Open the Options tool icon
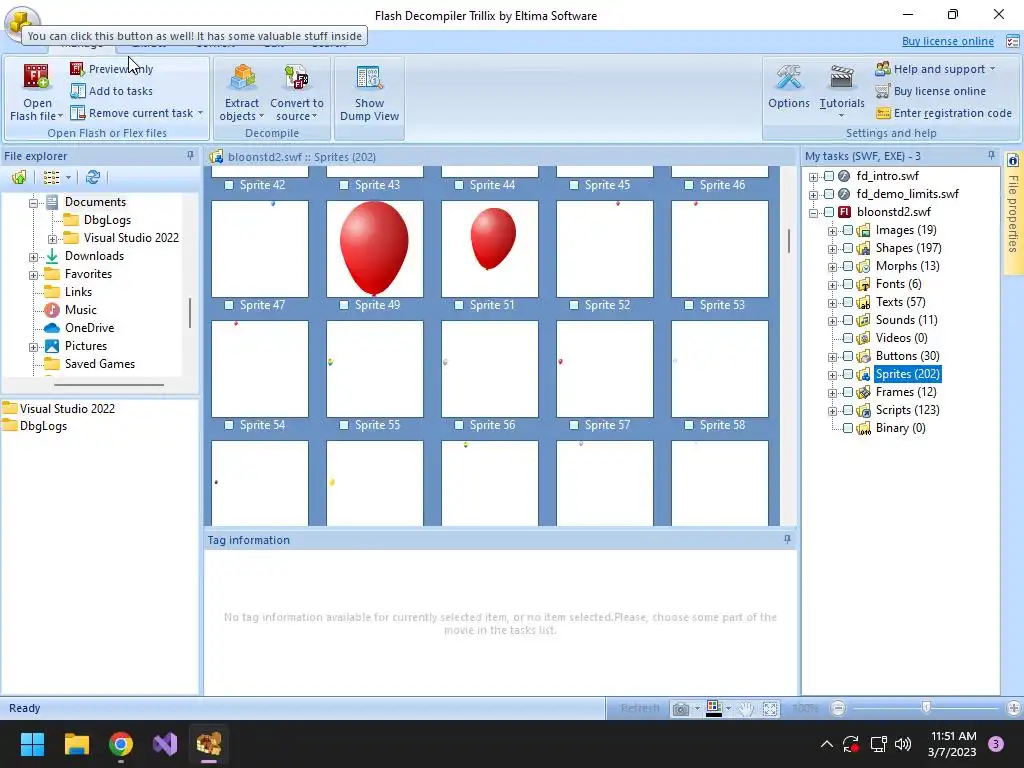 [x=789, y=77]
